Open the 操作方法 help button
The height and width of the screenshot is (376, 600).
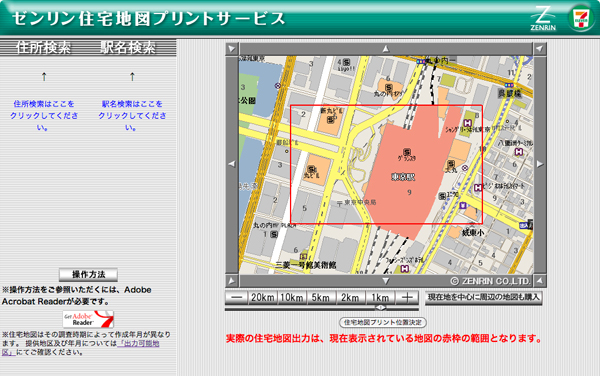coord(88,275)
